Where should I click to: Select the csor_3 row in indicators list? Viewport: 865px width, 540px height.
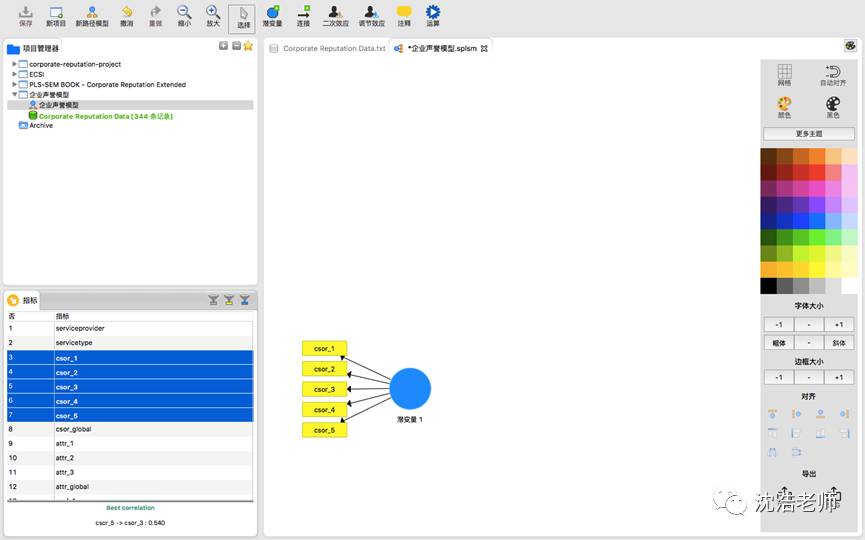130,387
